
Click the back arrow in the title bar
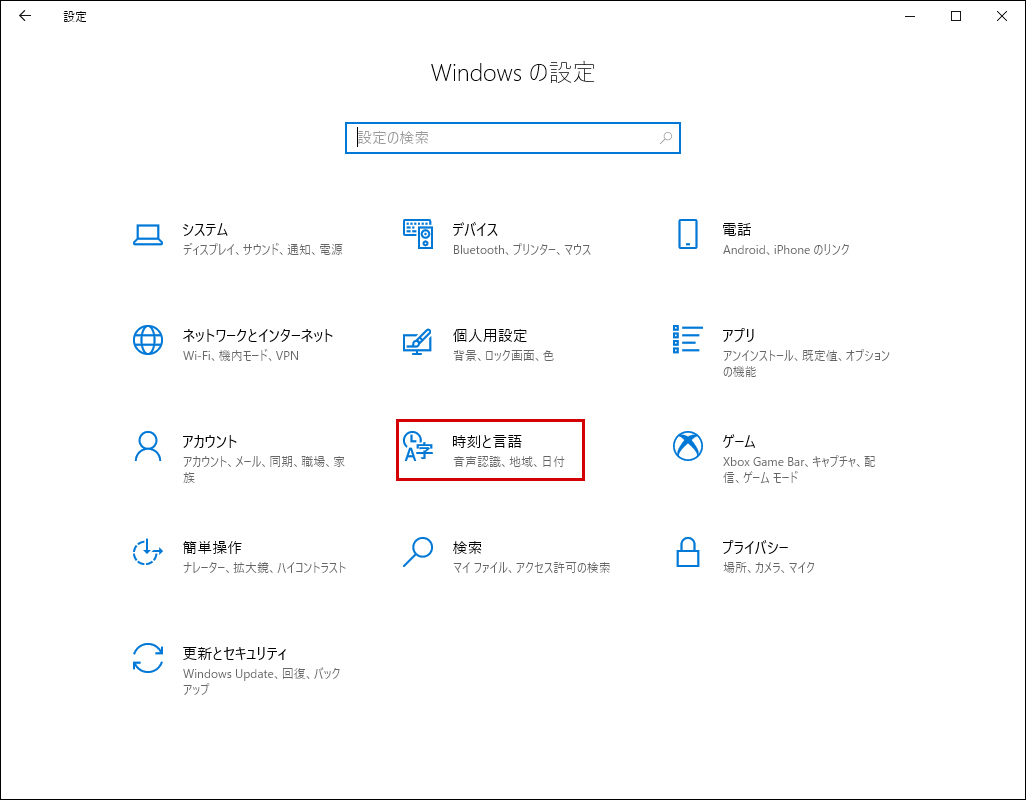pos(25,16)
